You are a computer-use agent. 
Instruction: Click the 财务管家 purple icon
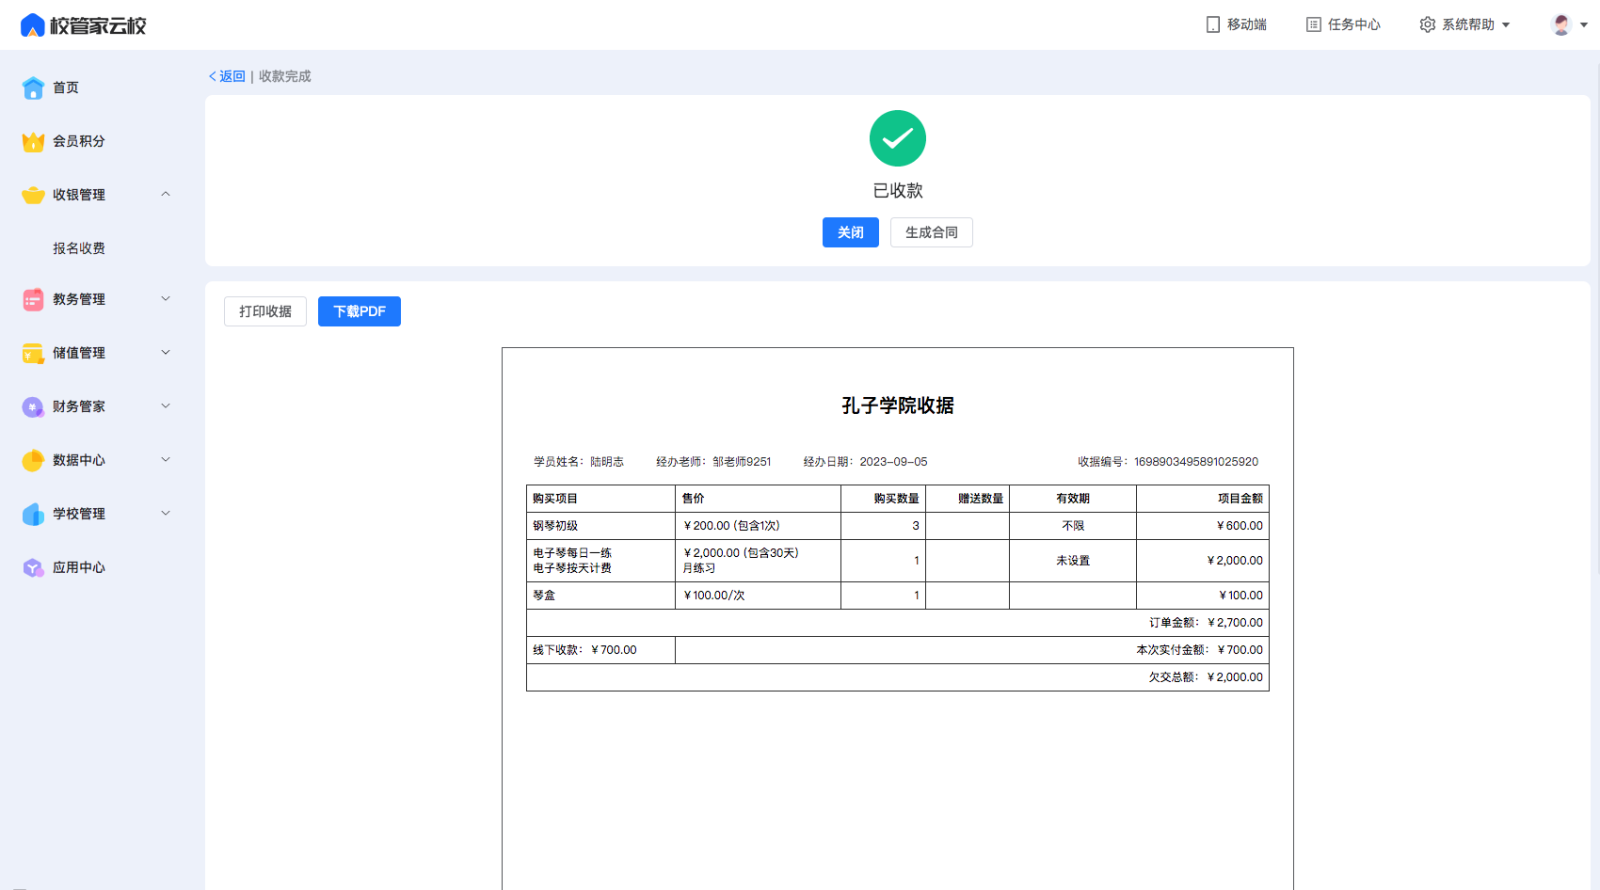(x=33, y=407)
